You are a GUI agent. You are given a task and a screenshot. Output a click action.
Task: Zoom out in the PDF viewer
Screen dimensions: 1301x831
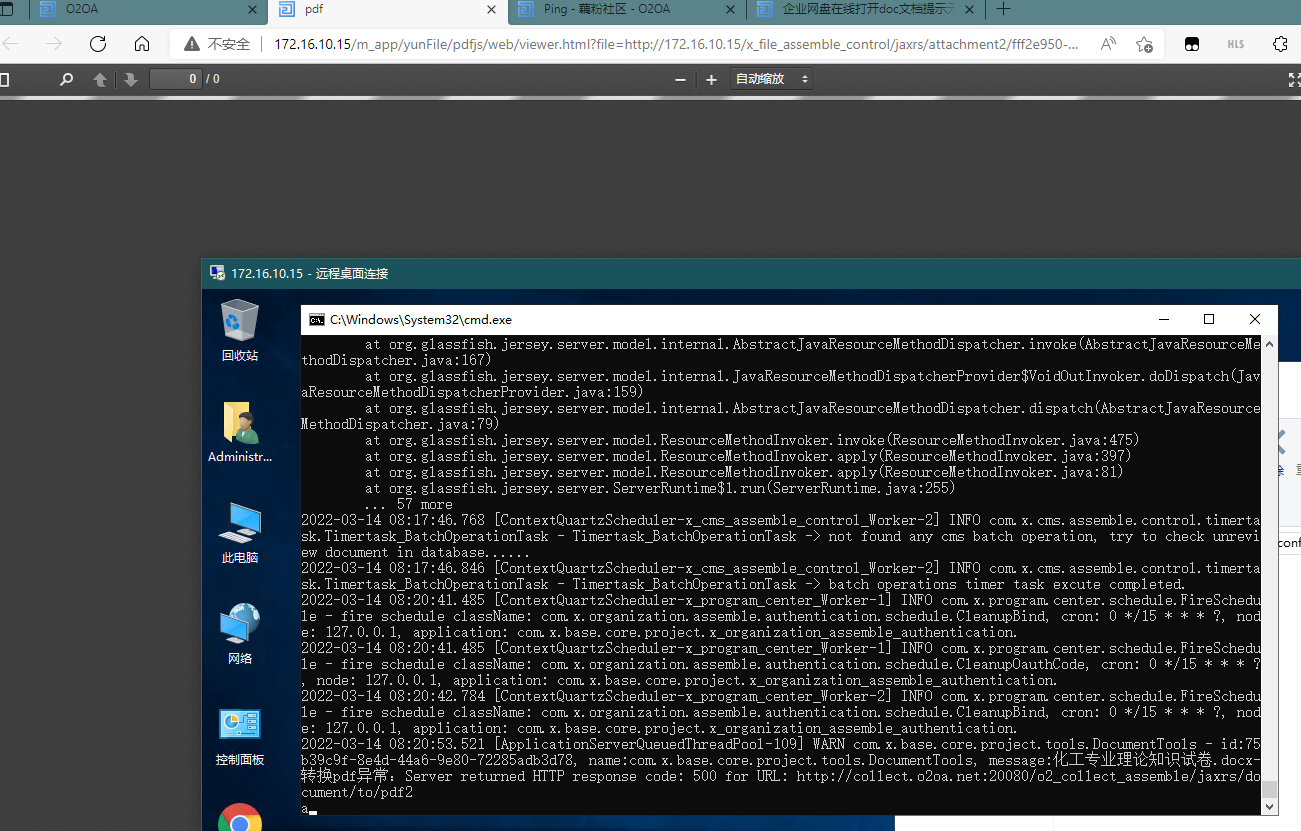(681, 79)
